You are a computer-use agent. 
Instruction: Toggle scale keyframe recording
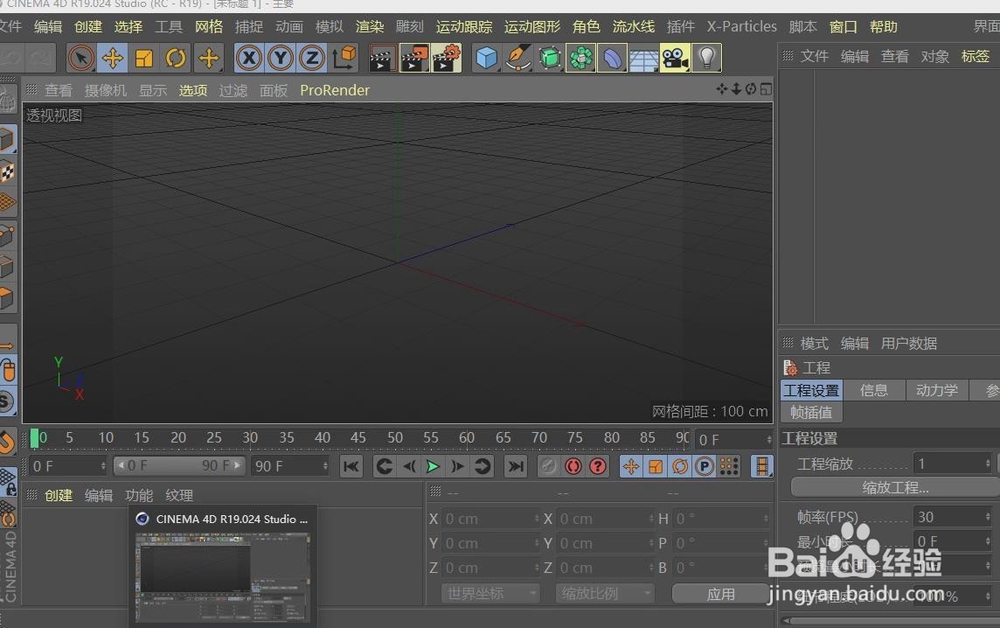point(656,467)
